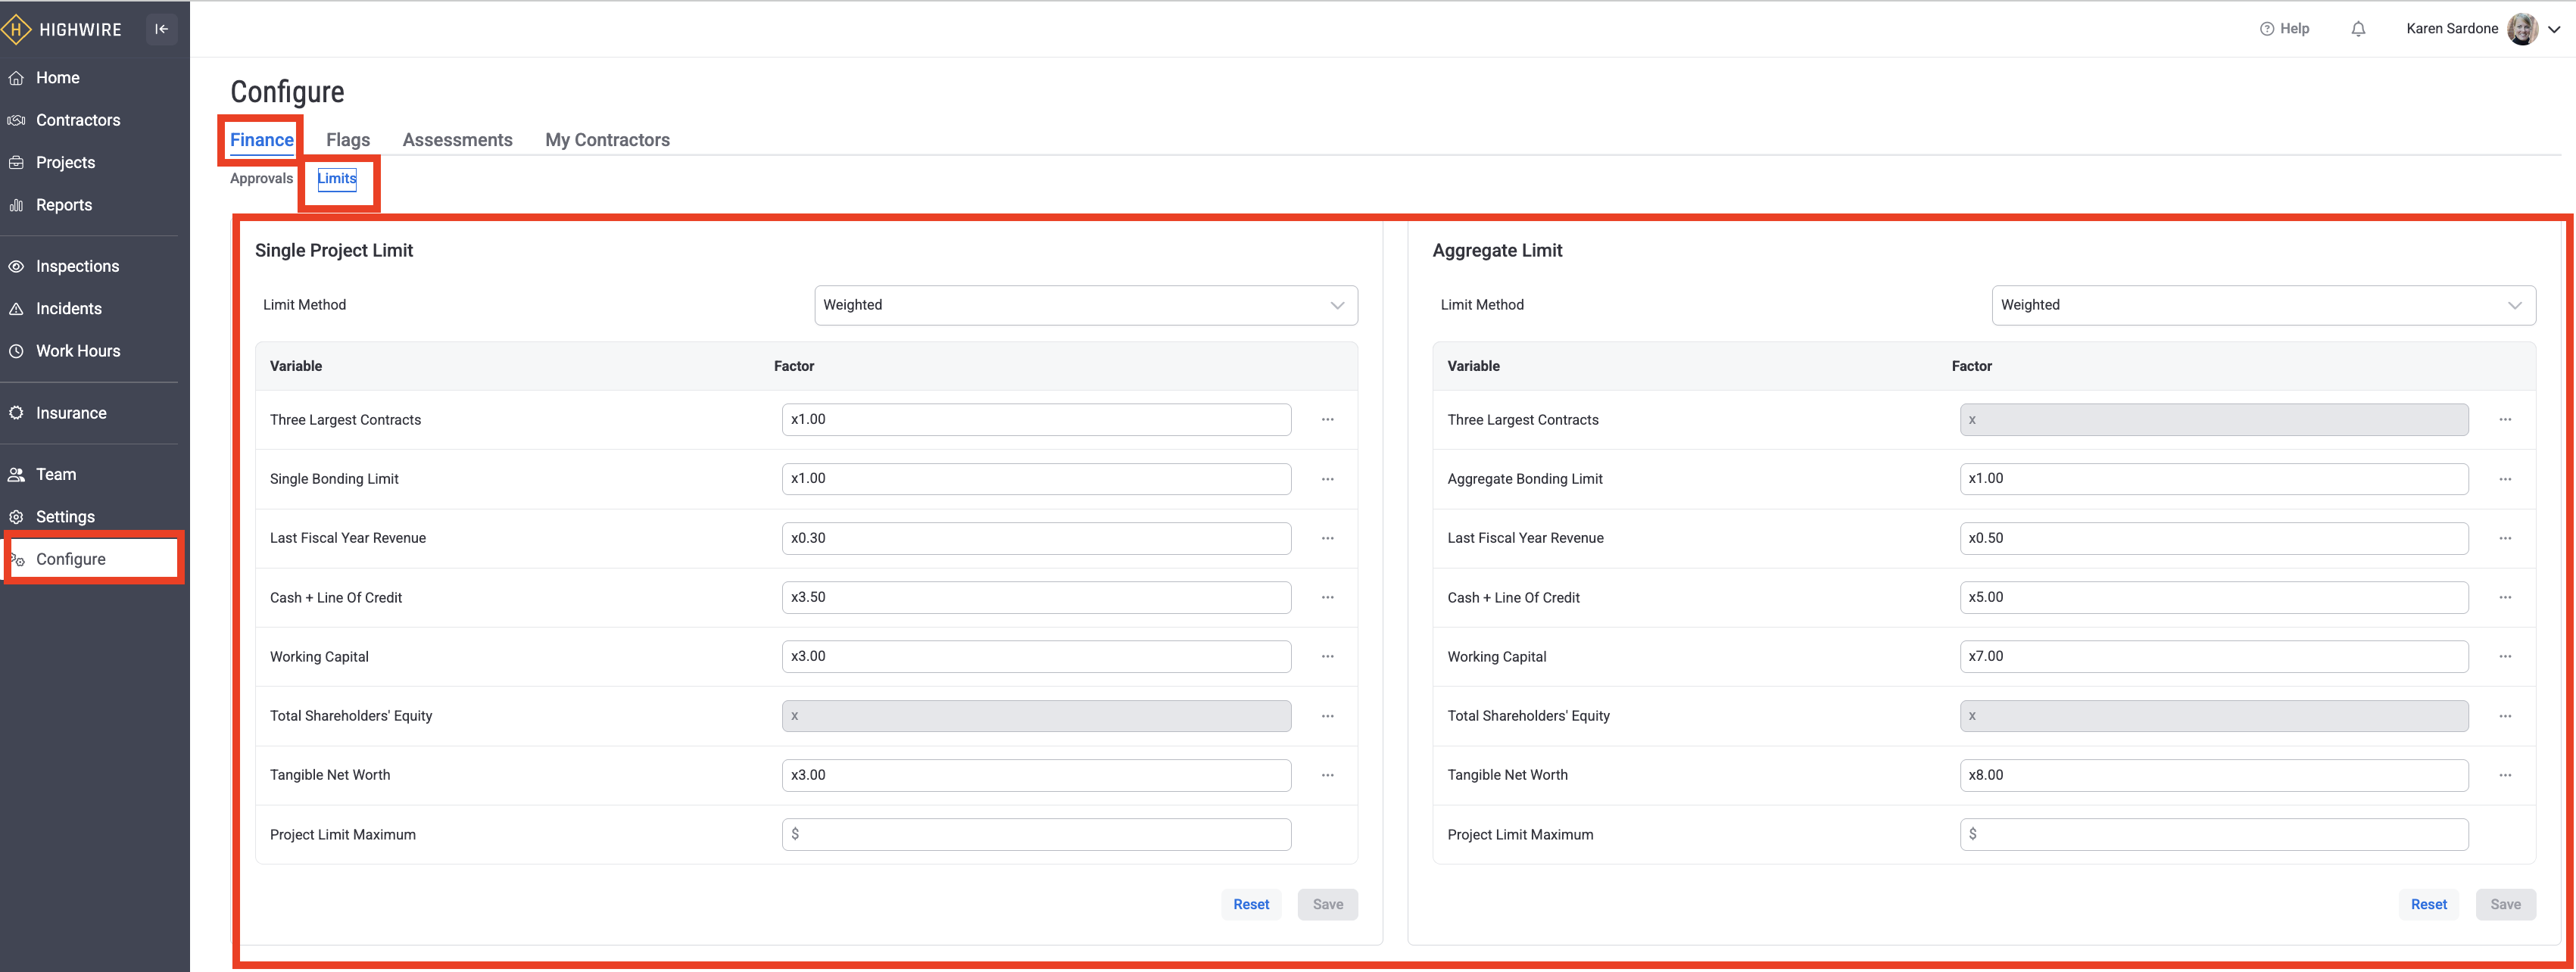Open ellipsis menu for Aggregate Bonding Limit
The width and height of the screenshot is (2576, 972).
(x=2504, y=479)
